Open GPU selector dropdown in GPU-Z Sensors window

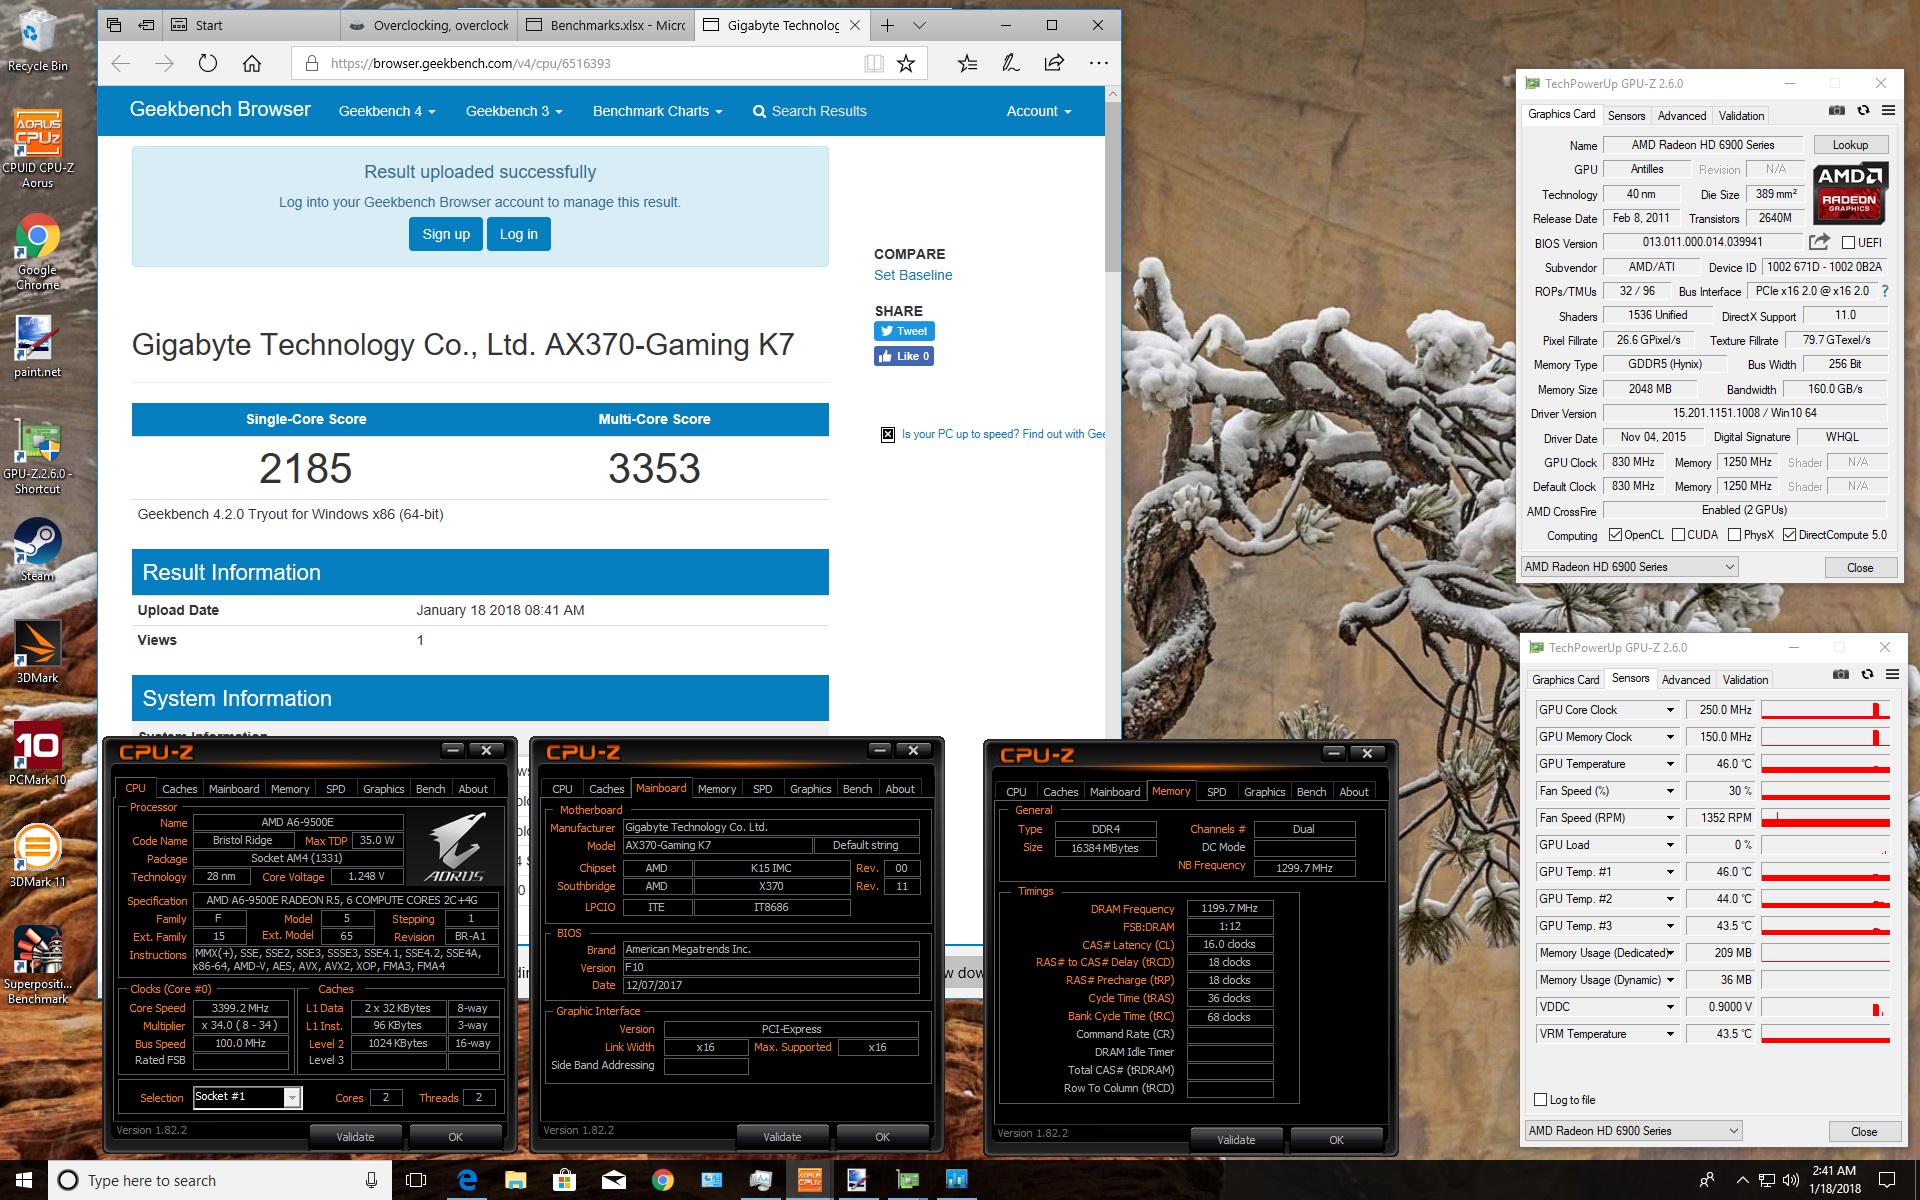tap(1633, 1131)
